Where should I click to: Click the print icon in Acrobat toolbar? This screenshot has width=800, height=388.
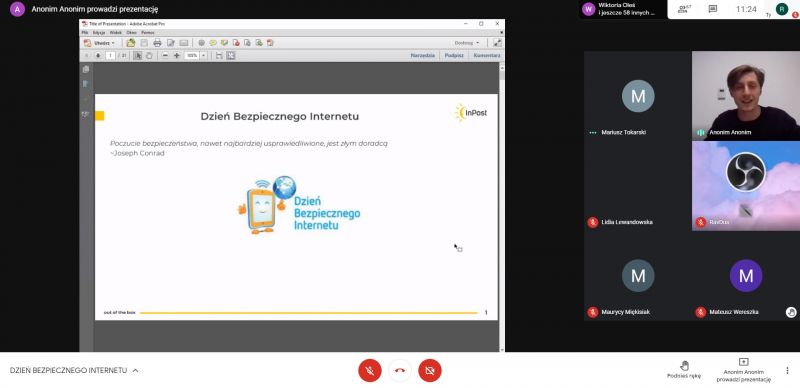157,43
